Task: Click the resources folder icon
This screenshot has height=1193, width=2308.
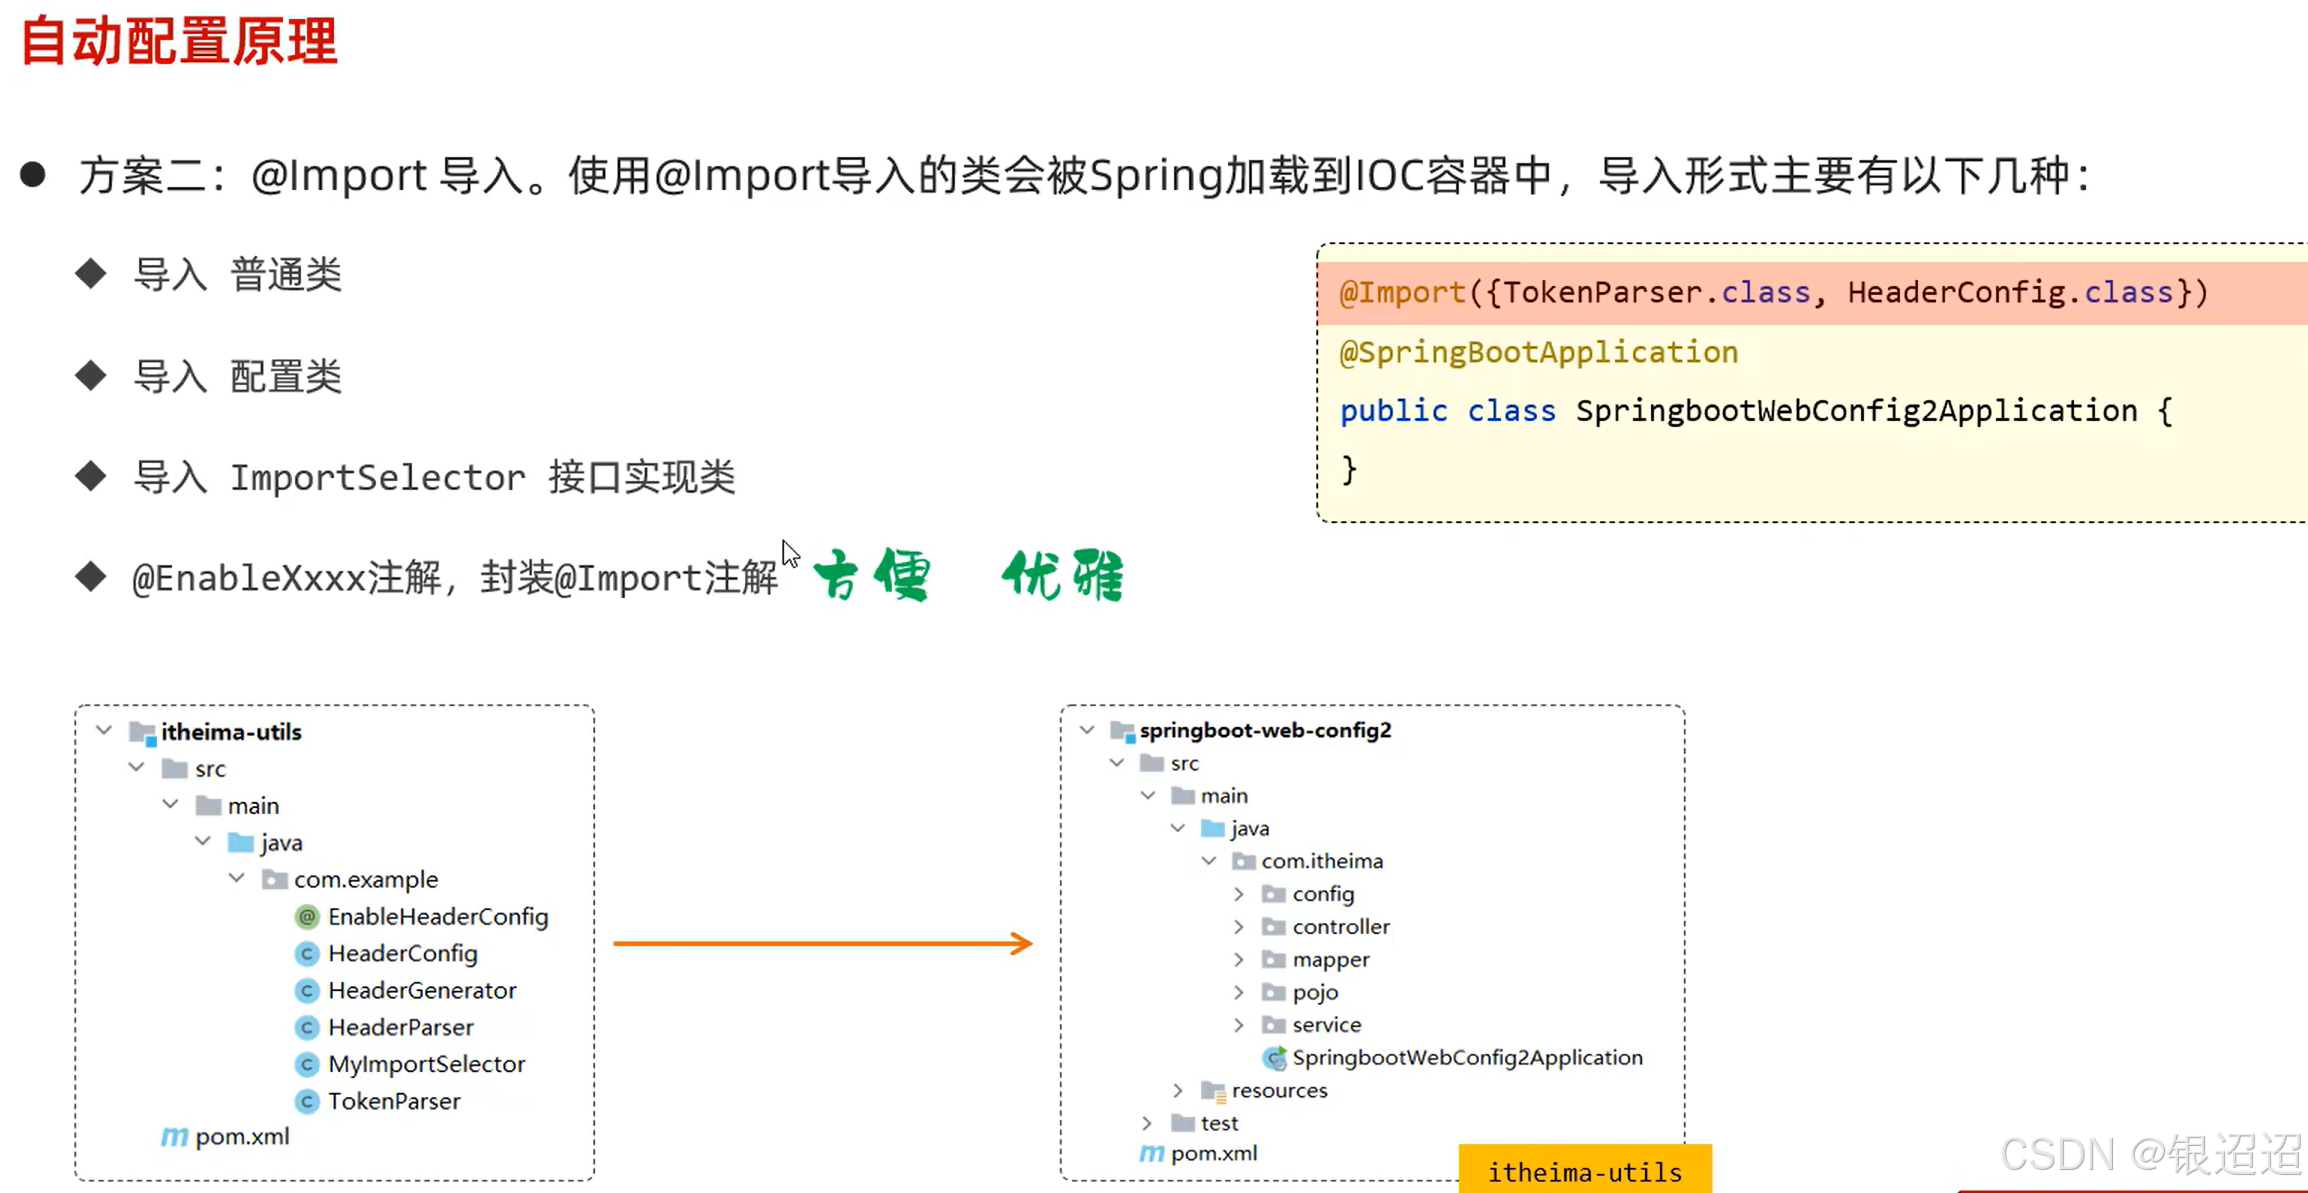Action: [x=1213, y=1090]
